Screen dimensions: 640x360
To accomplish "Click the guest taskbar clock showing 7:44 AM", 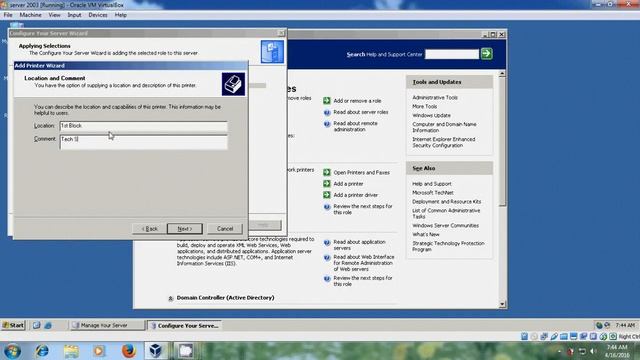I will 625,325.
